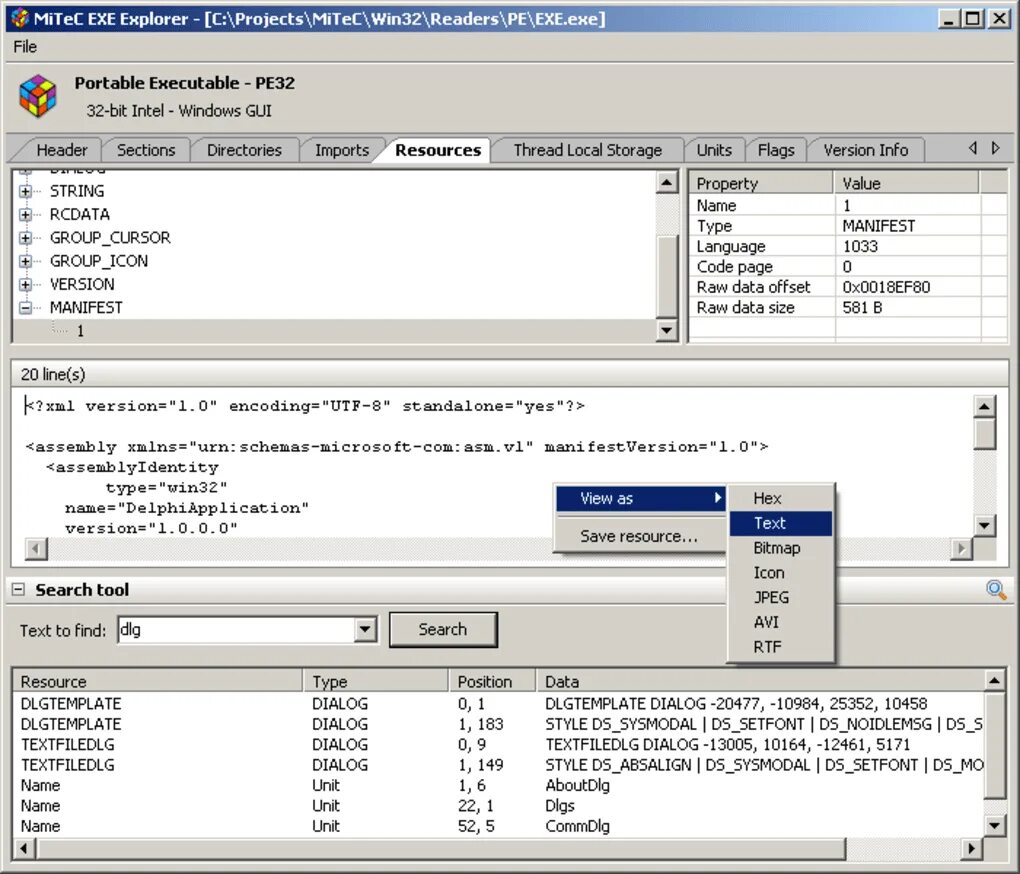Click the search results horizontal scrollbar thumb

(442, 849)
